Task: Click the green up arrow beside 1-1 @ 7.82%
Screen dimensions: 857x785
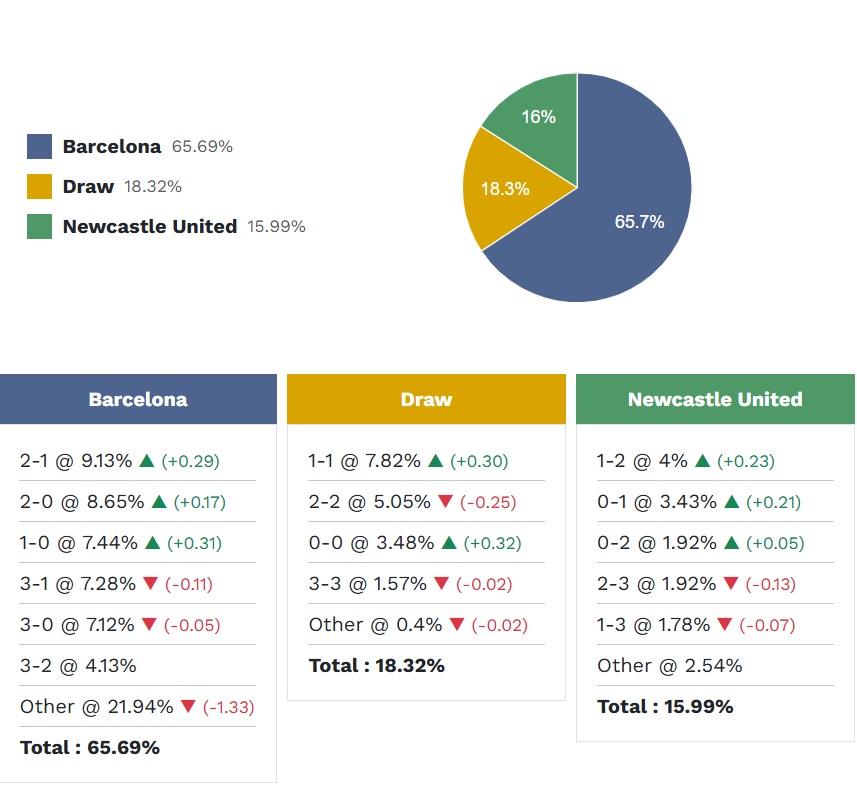Action: tap(435, 461)
